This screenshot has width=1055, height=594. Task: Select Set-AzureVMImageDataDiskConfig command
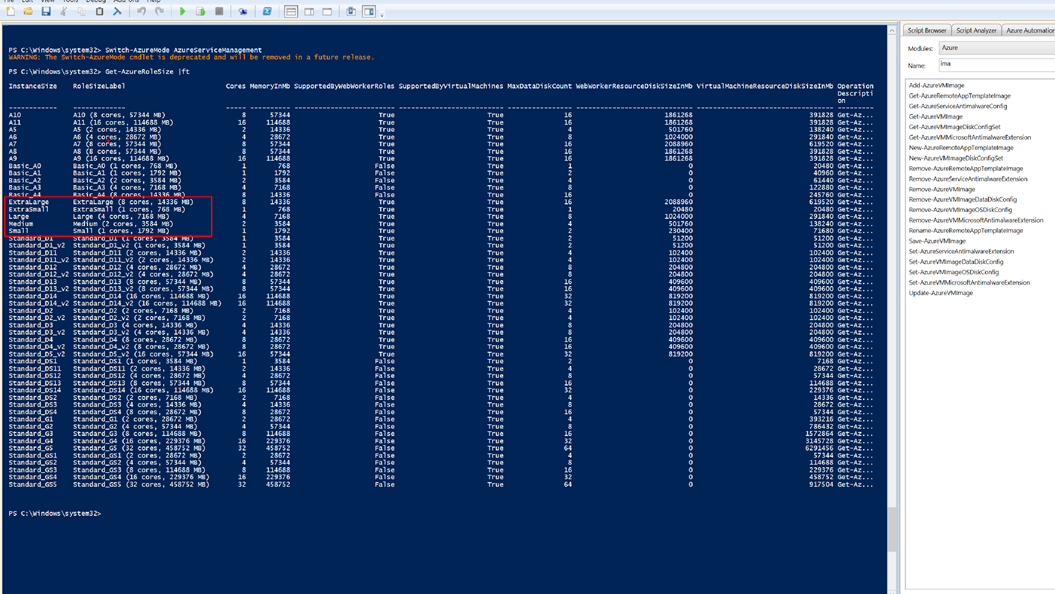pos(955,262)
